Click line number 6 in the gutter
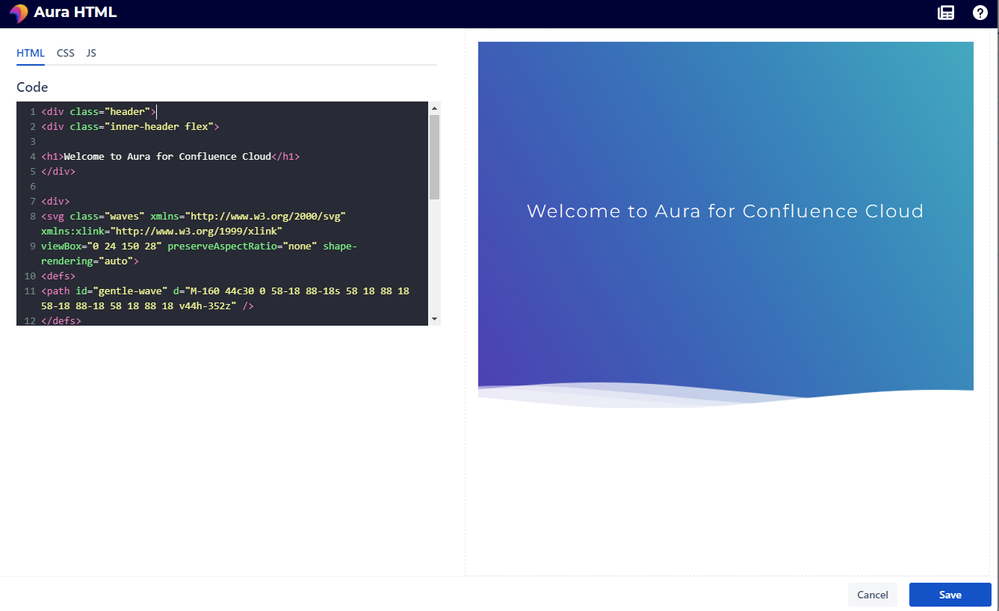 tap(32, 187)
